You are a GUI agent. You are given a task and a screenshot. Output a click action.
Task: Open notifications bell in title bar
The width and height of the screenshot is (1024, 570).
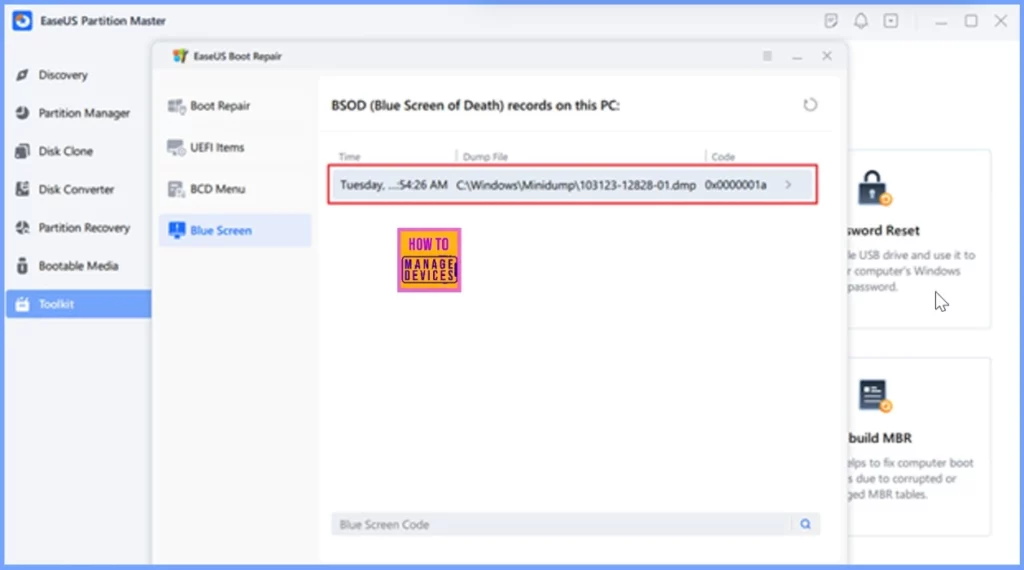(x=861, y=21)
